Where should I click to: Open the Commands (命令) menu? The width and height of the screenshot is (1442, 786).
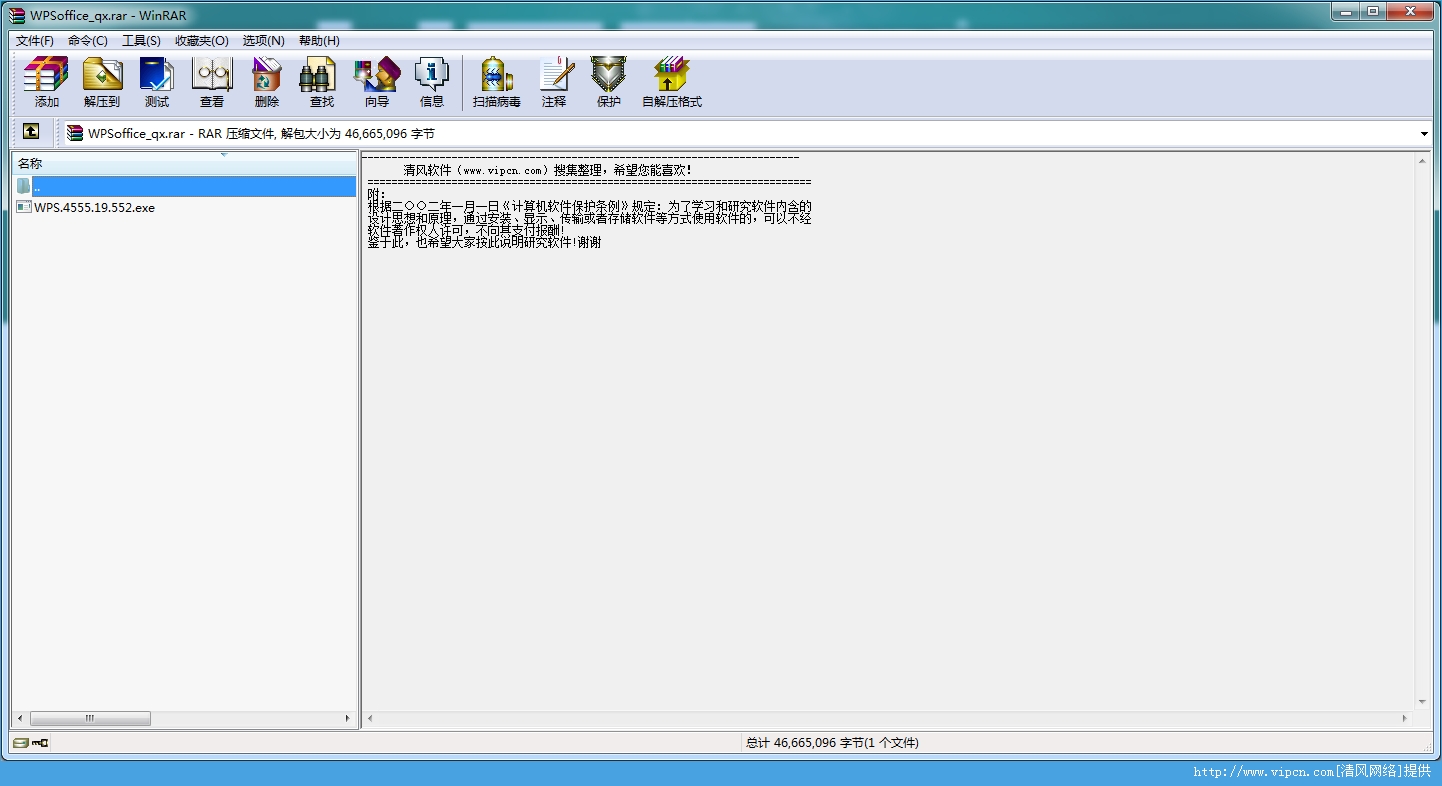pyautogui.click(x=88, y=40)
